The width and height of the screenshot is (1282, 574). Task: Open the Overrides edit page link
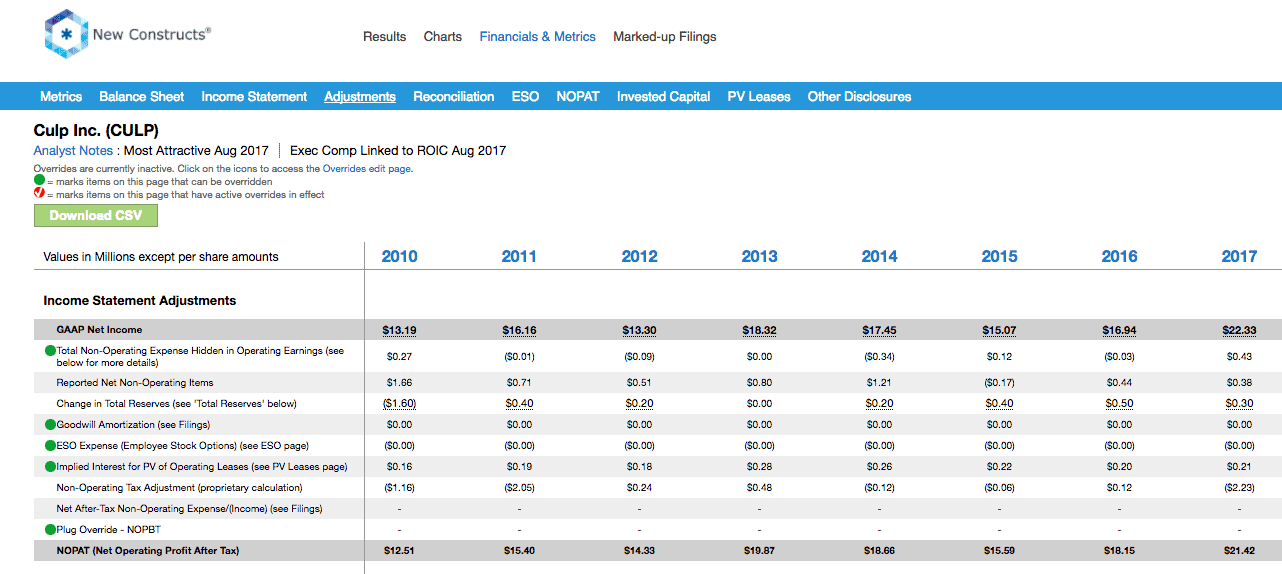click(367, 169)
